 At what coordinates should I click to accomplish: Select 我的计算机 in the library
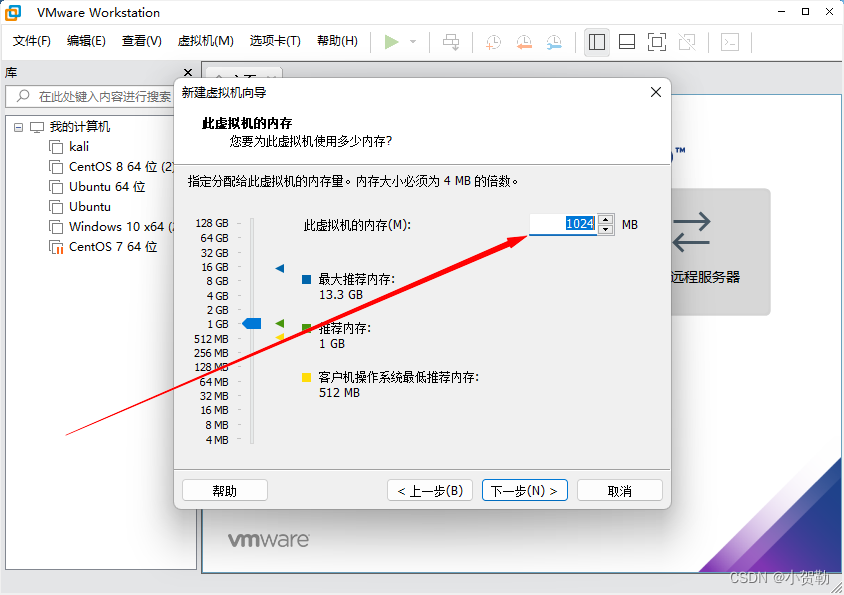point(80,127)
